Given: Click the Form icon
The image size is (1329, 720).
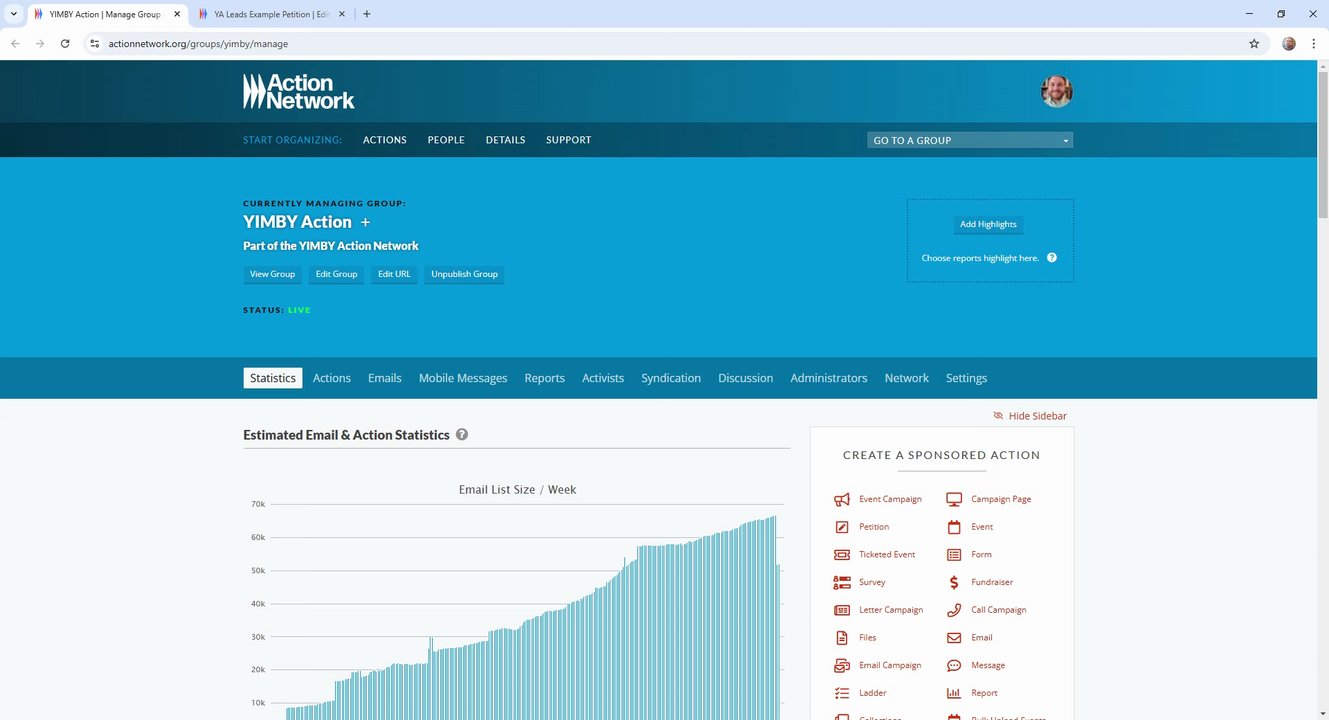Looking at the screenshot, I should tap(954, 554).
